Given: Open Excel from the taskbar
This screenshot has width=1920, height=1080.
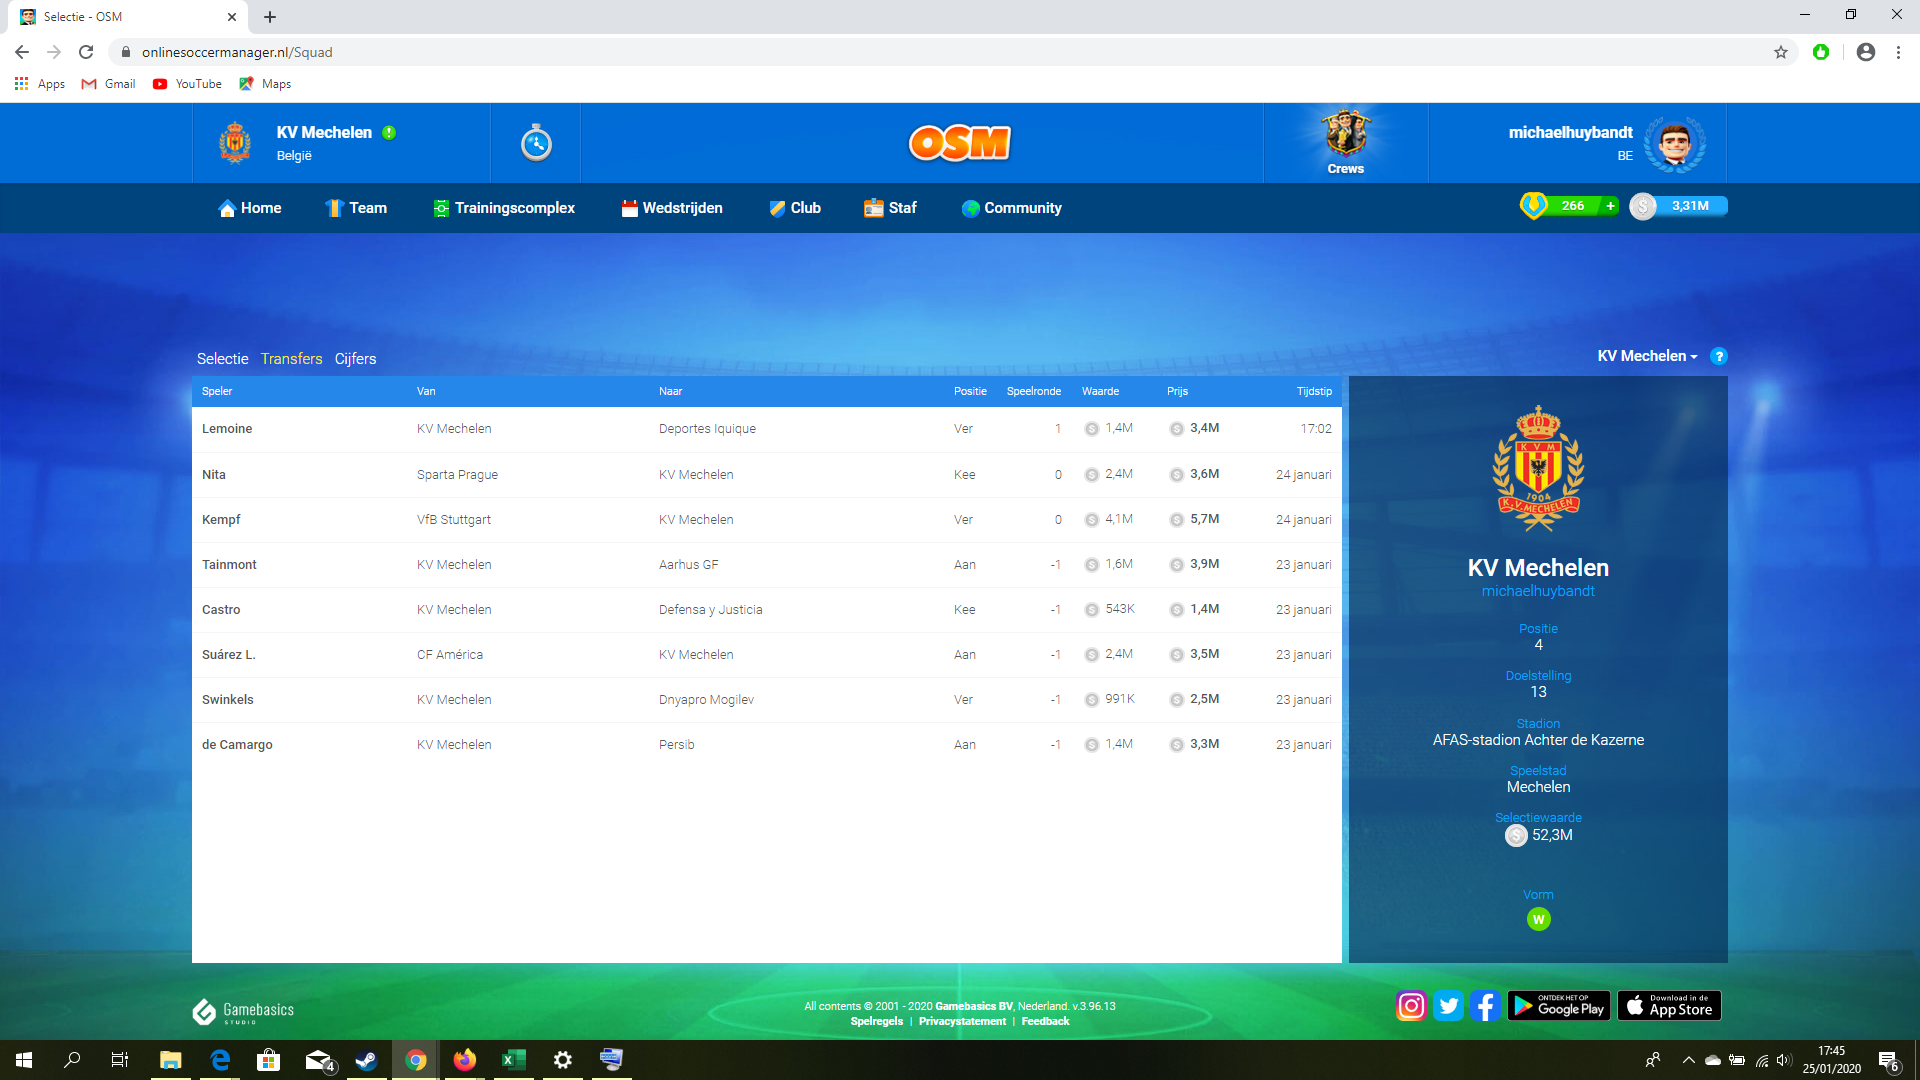Looking at the screenshot, I should (513, 1060).
